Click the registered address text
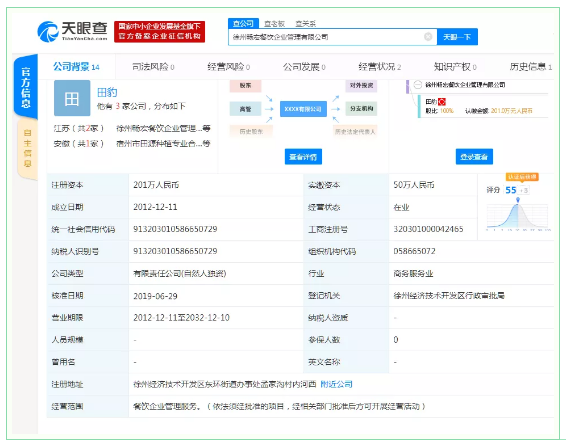Viewport: 566px width, 444px height. pyautogui.click(x=225, y=384)
